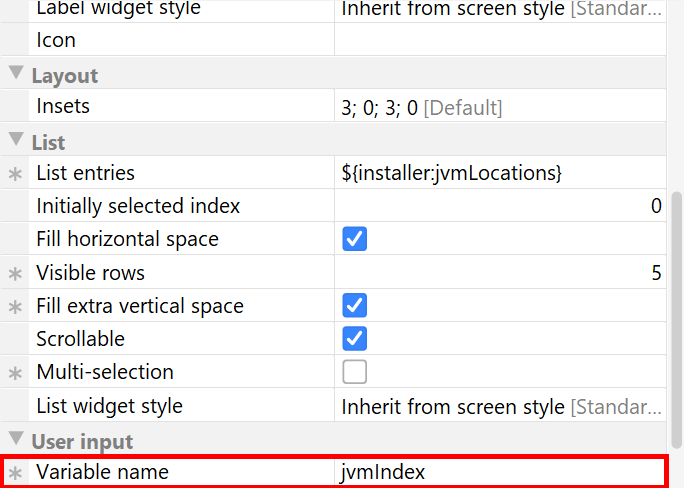684x488 pixels.
Task: Collapse the Layout section
Action: [x=16, y=75]
